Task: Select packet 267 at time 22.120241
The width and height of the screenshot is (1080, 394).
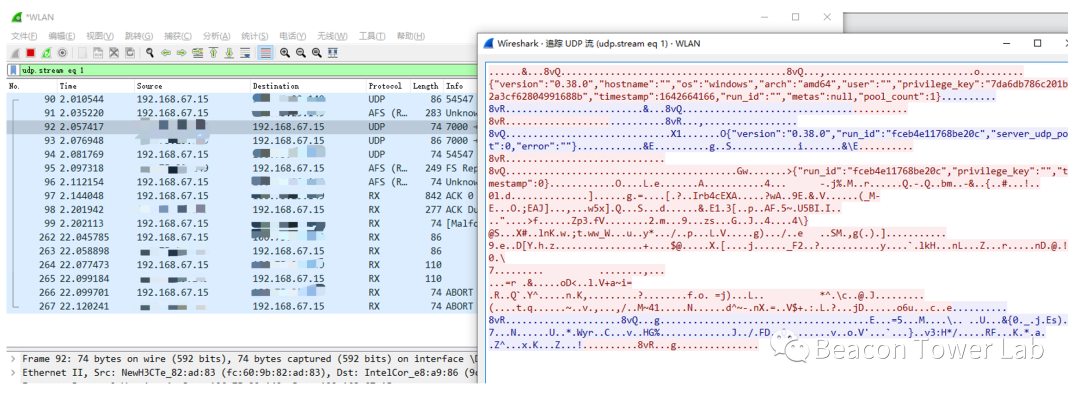Action: pos(242,306)
